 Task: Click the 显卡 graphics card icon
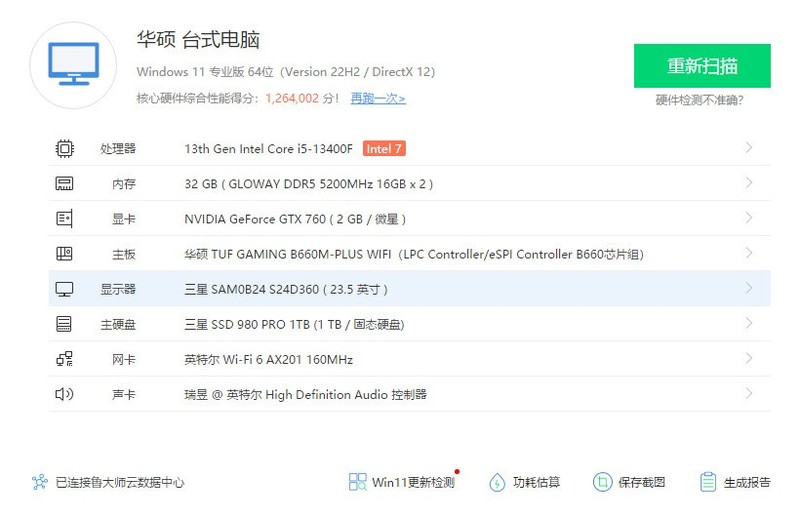[x=64, y=219]
